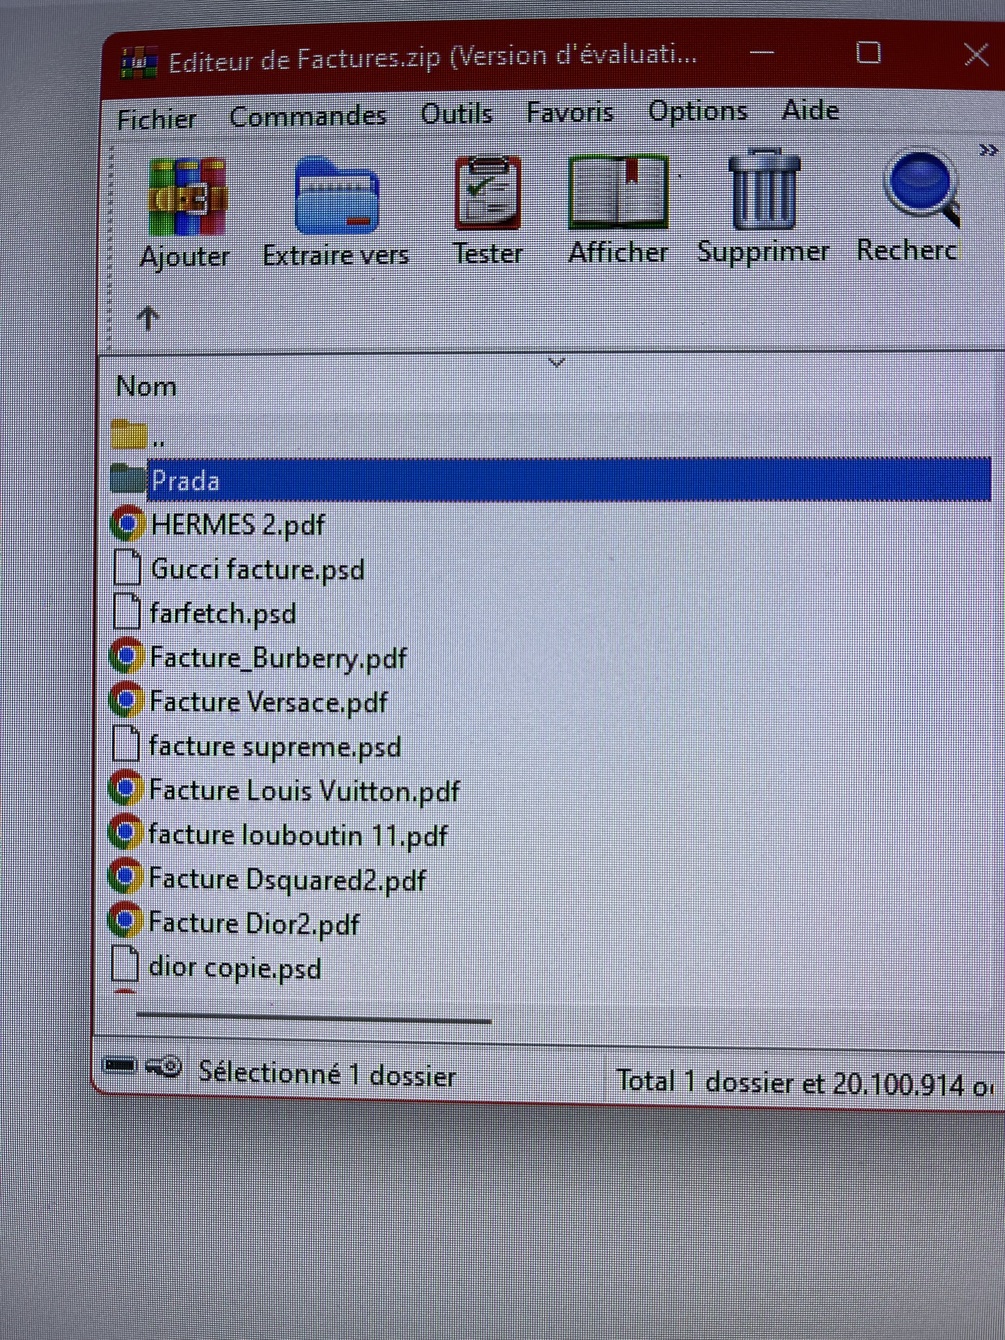Click Chrome icon beside facture louboutin 11.pdf
This screenshot has width=1005, height=1340.
[125, 832]
